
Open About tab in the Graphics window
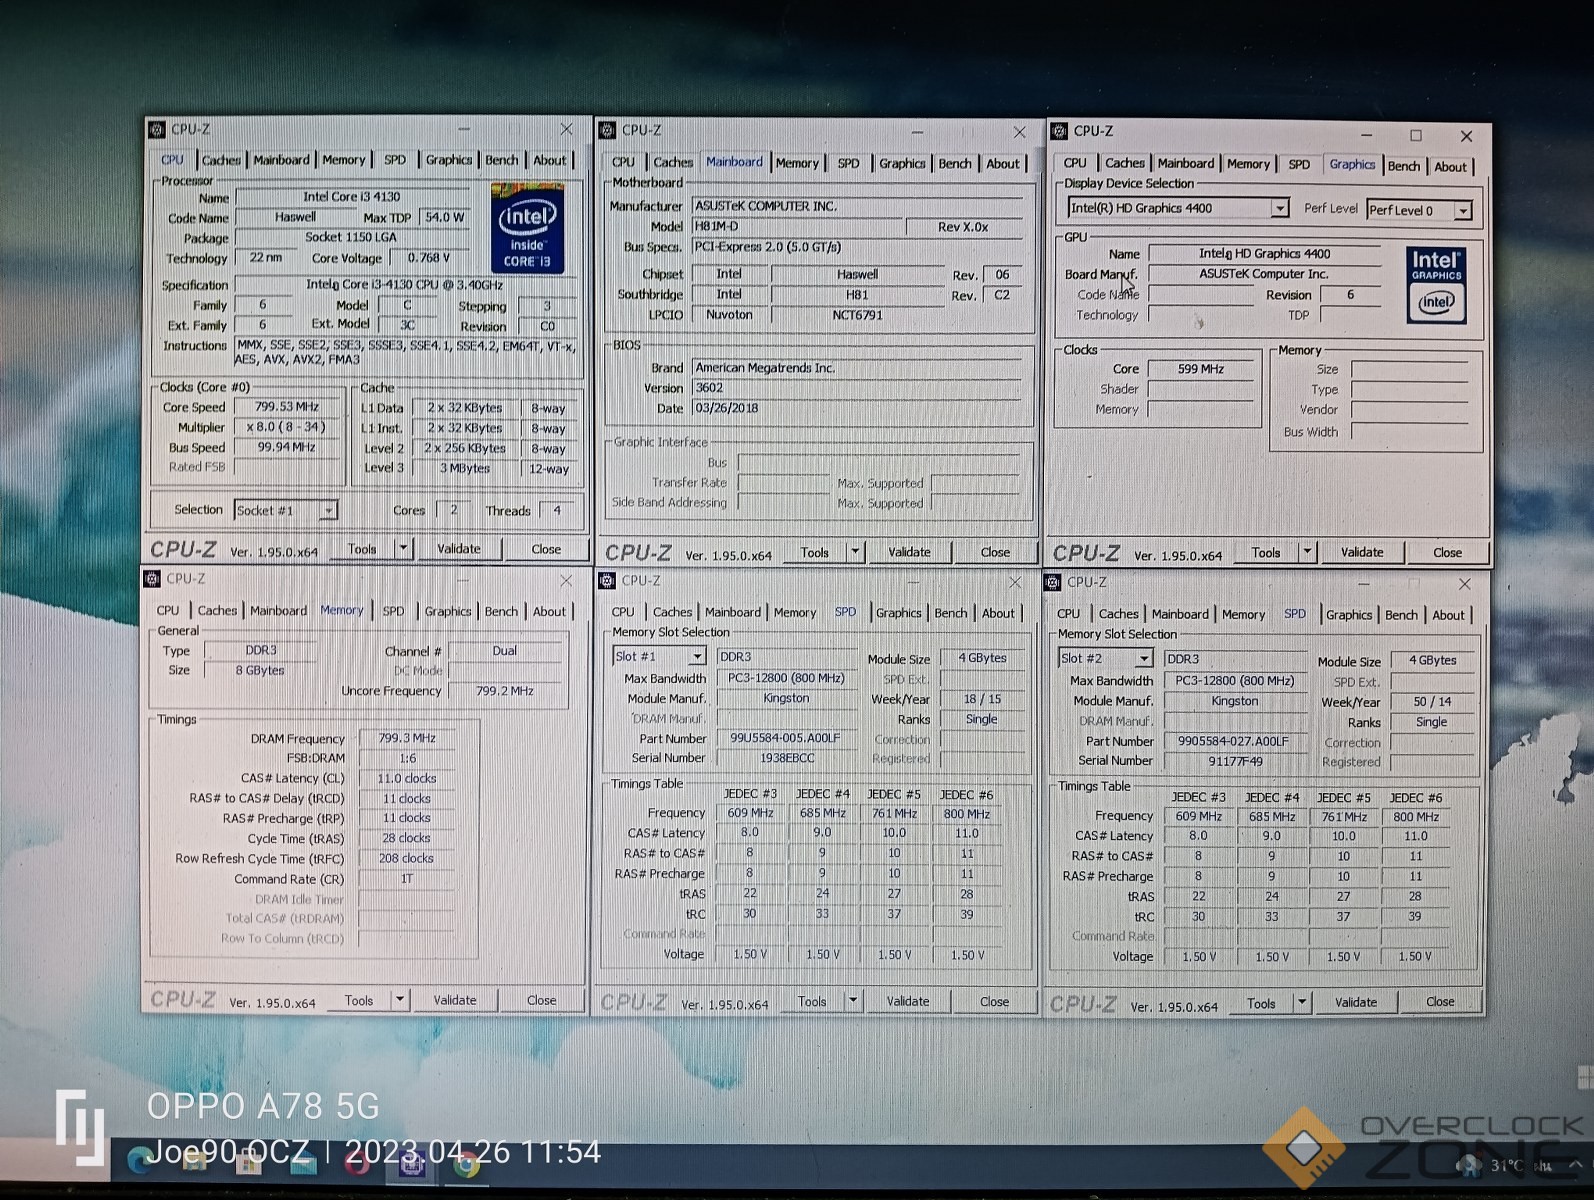click(x=1450, y=167)
